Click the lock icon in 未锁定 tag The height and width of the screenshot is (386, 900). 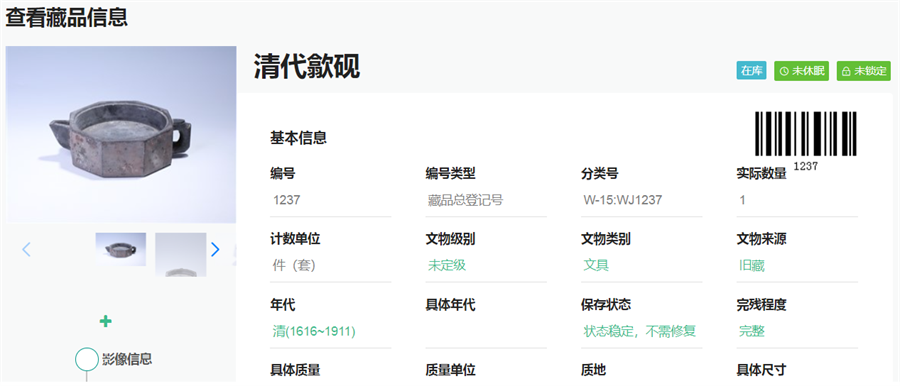pyautogui.click(x=846, y=71)
